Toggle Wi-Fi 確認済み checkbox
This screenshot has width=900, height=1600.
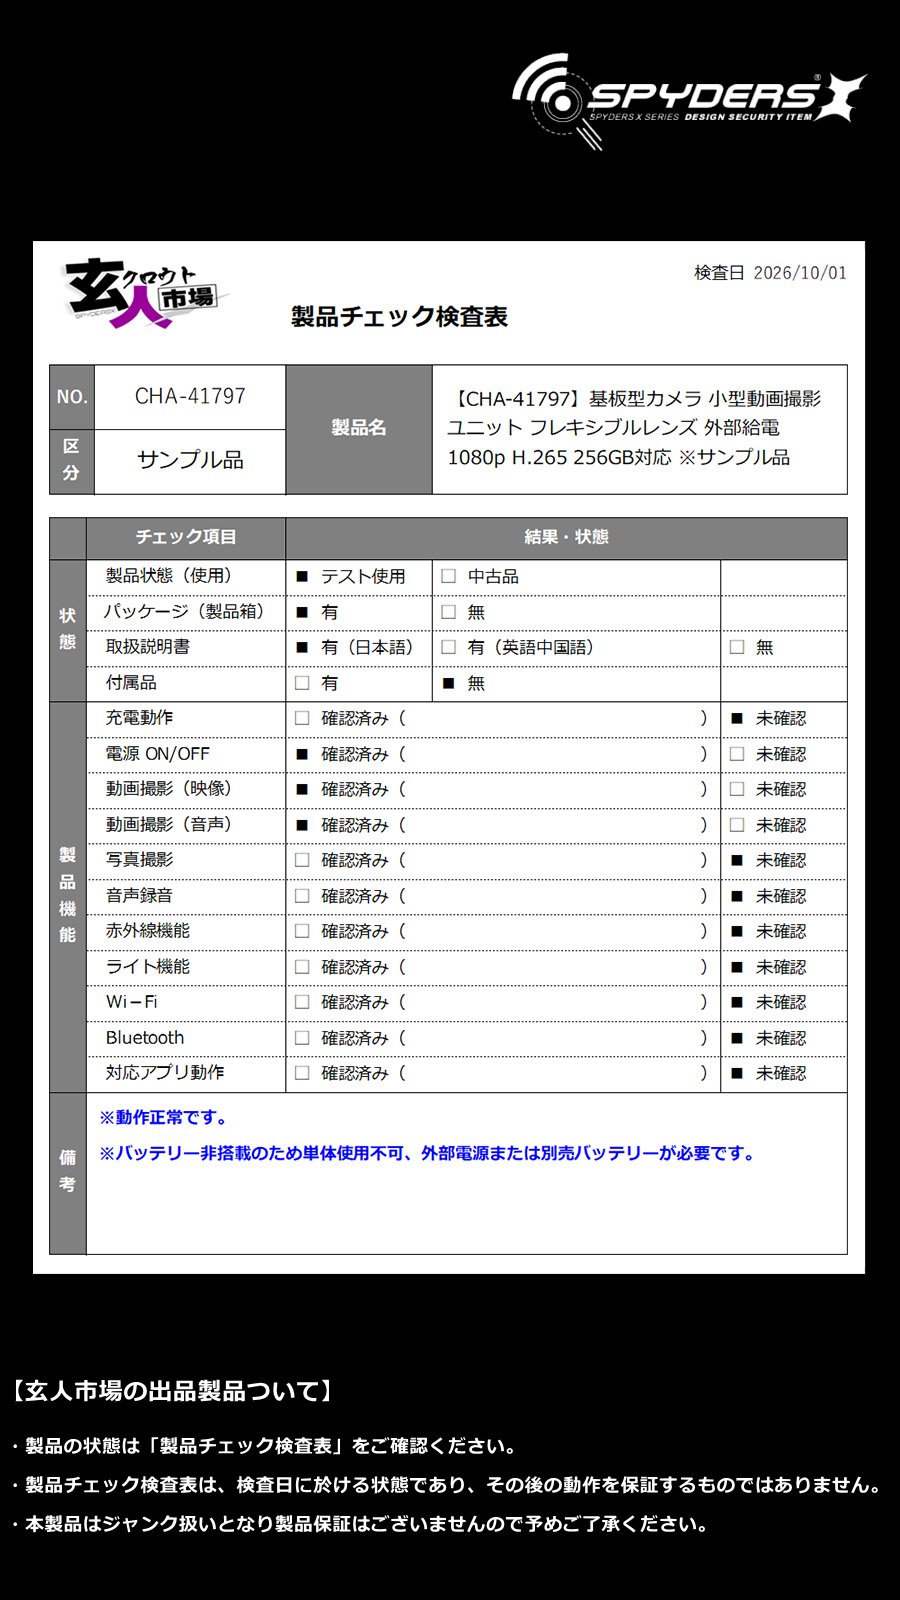[302, 1002]
